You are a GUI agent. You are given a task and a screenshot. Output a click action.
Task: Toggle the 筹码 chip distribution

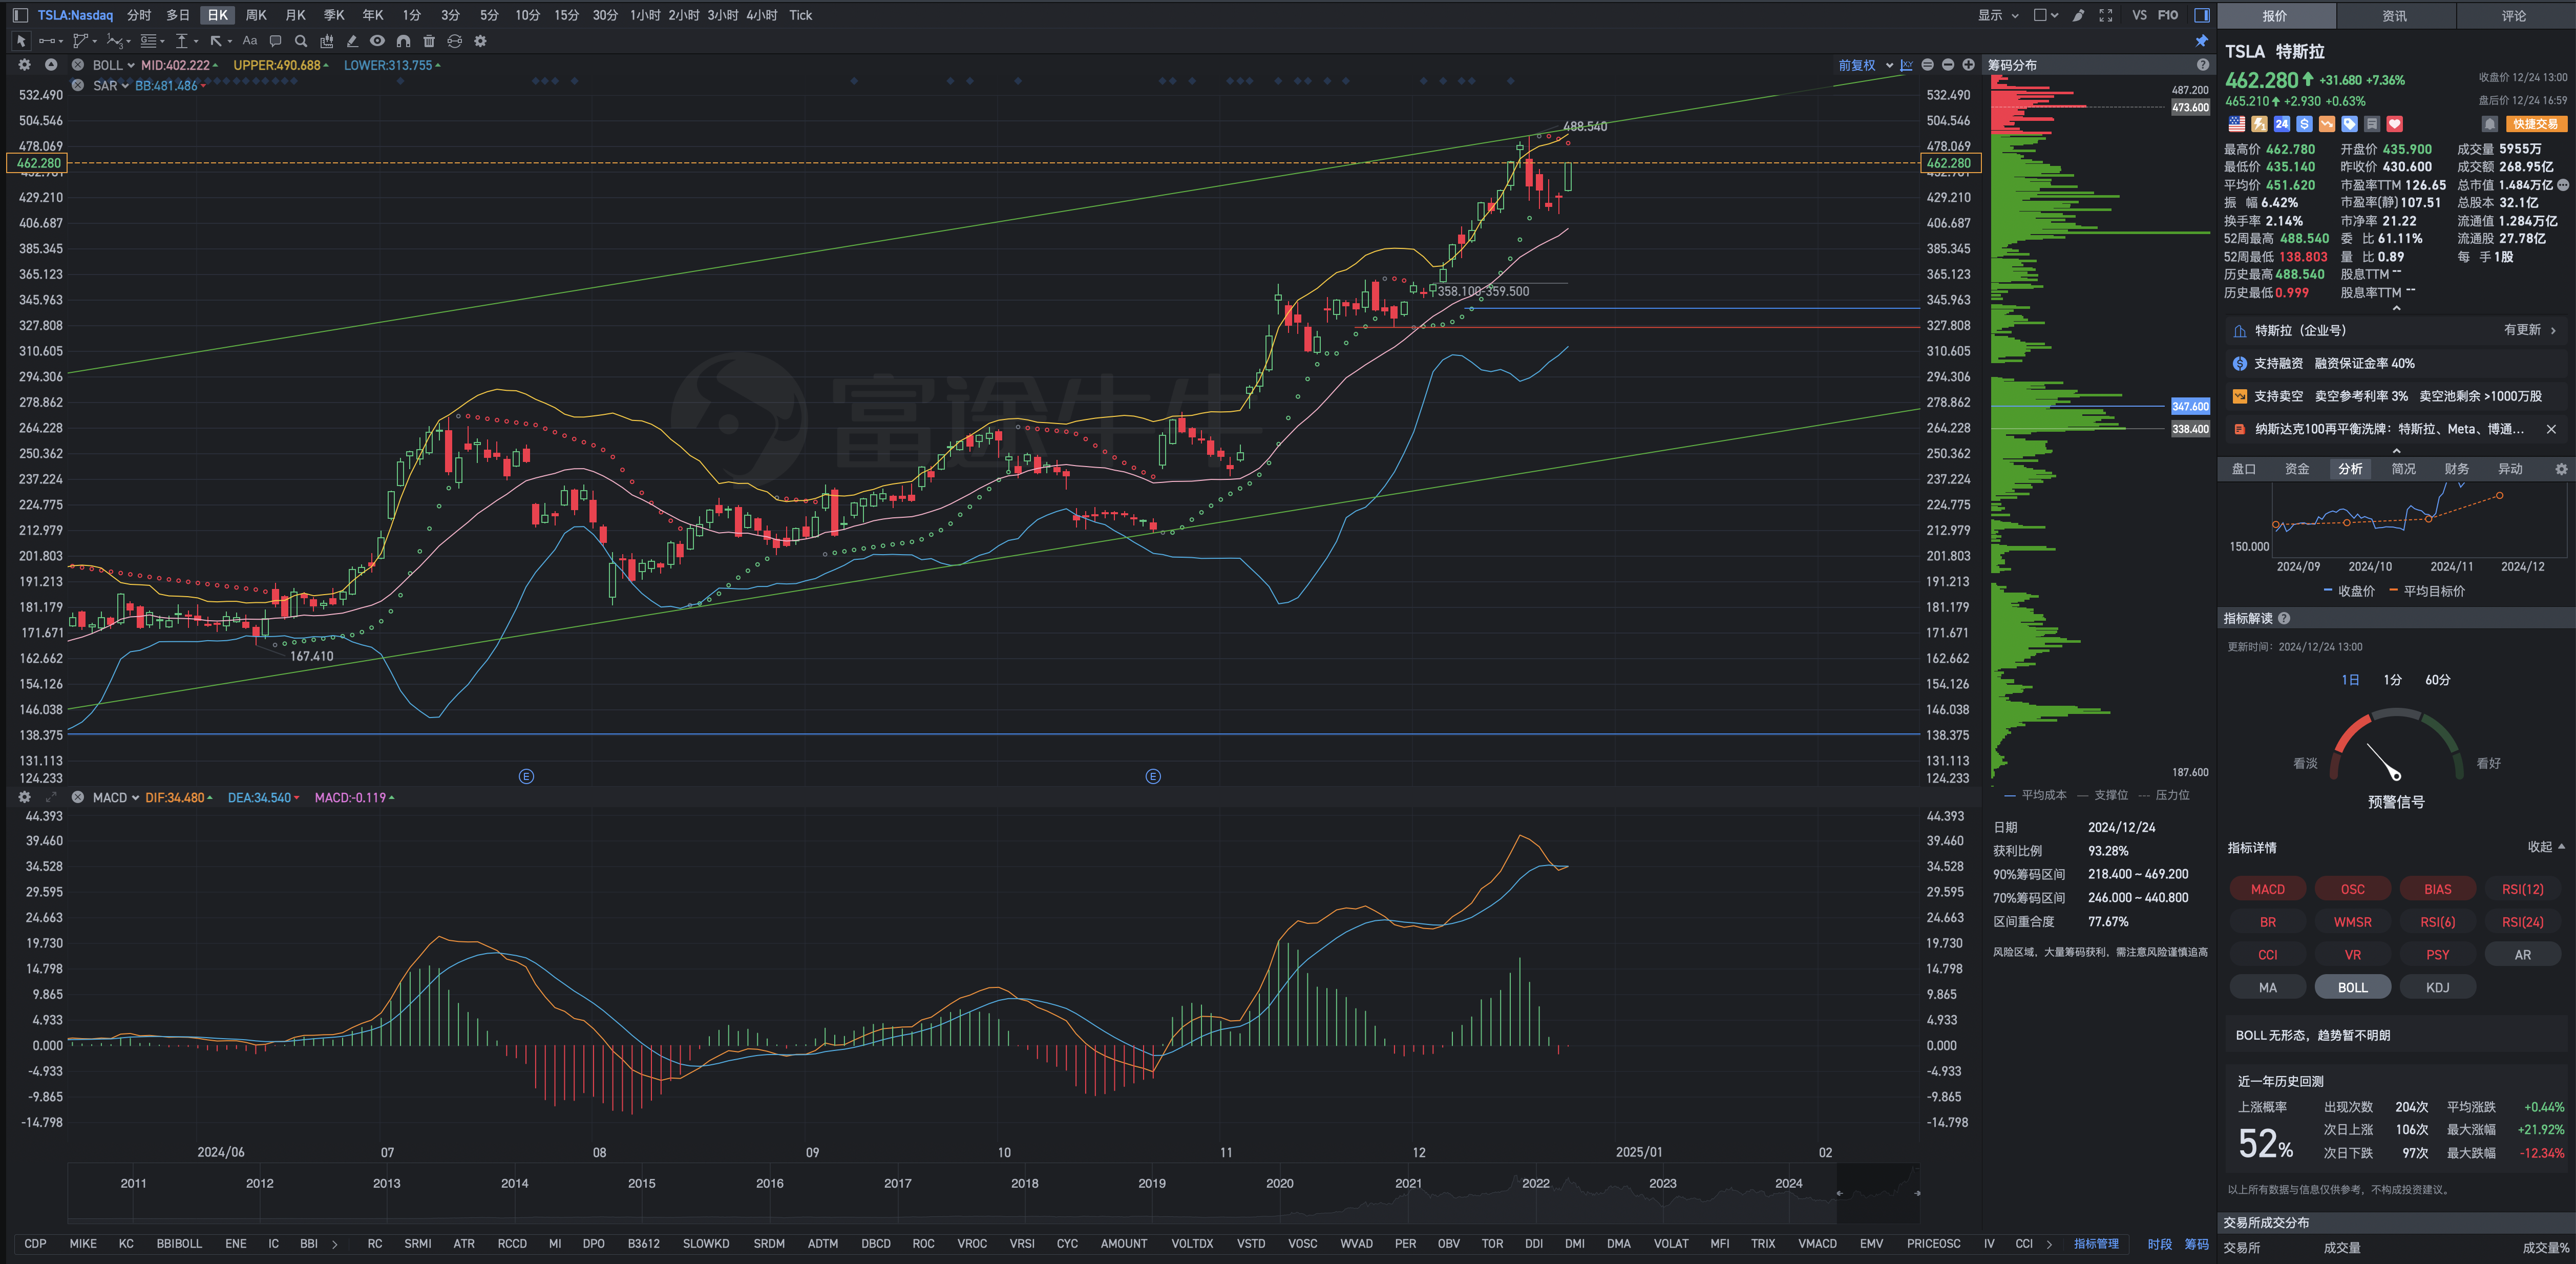pos(2196,1243)
